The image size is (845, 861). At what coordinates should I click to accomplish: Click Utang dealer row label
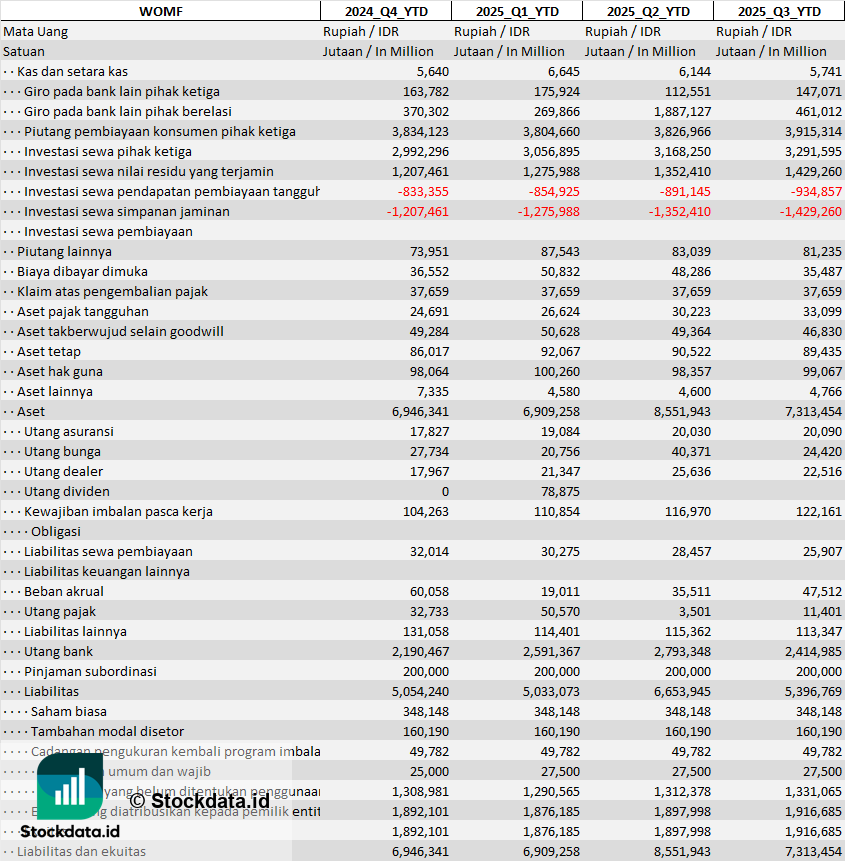tap(64, 472)
